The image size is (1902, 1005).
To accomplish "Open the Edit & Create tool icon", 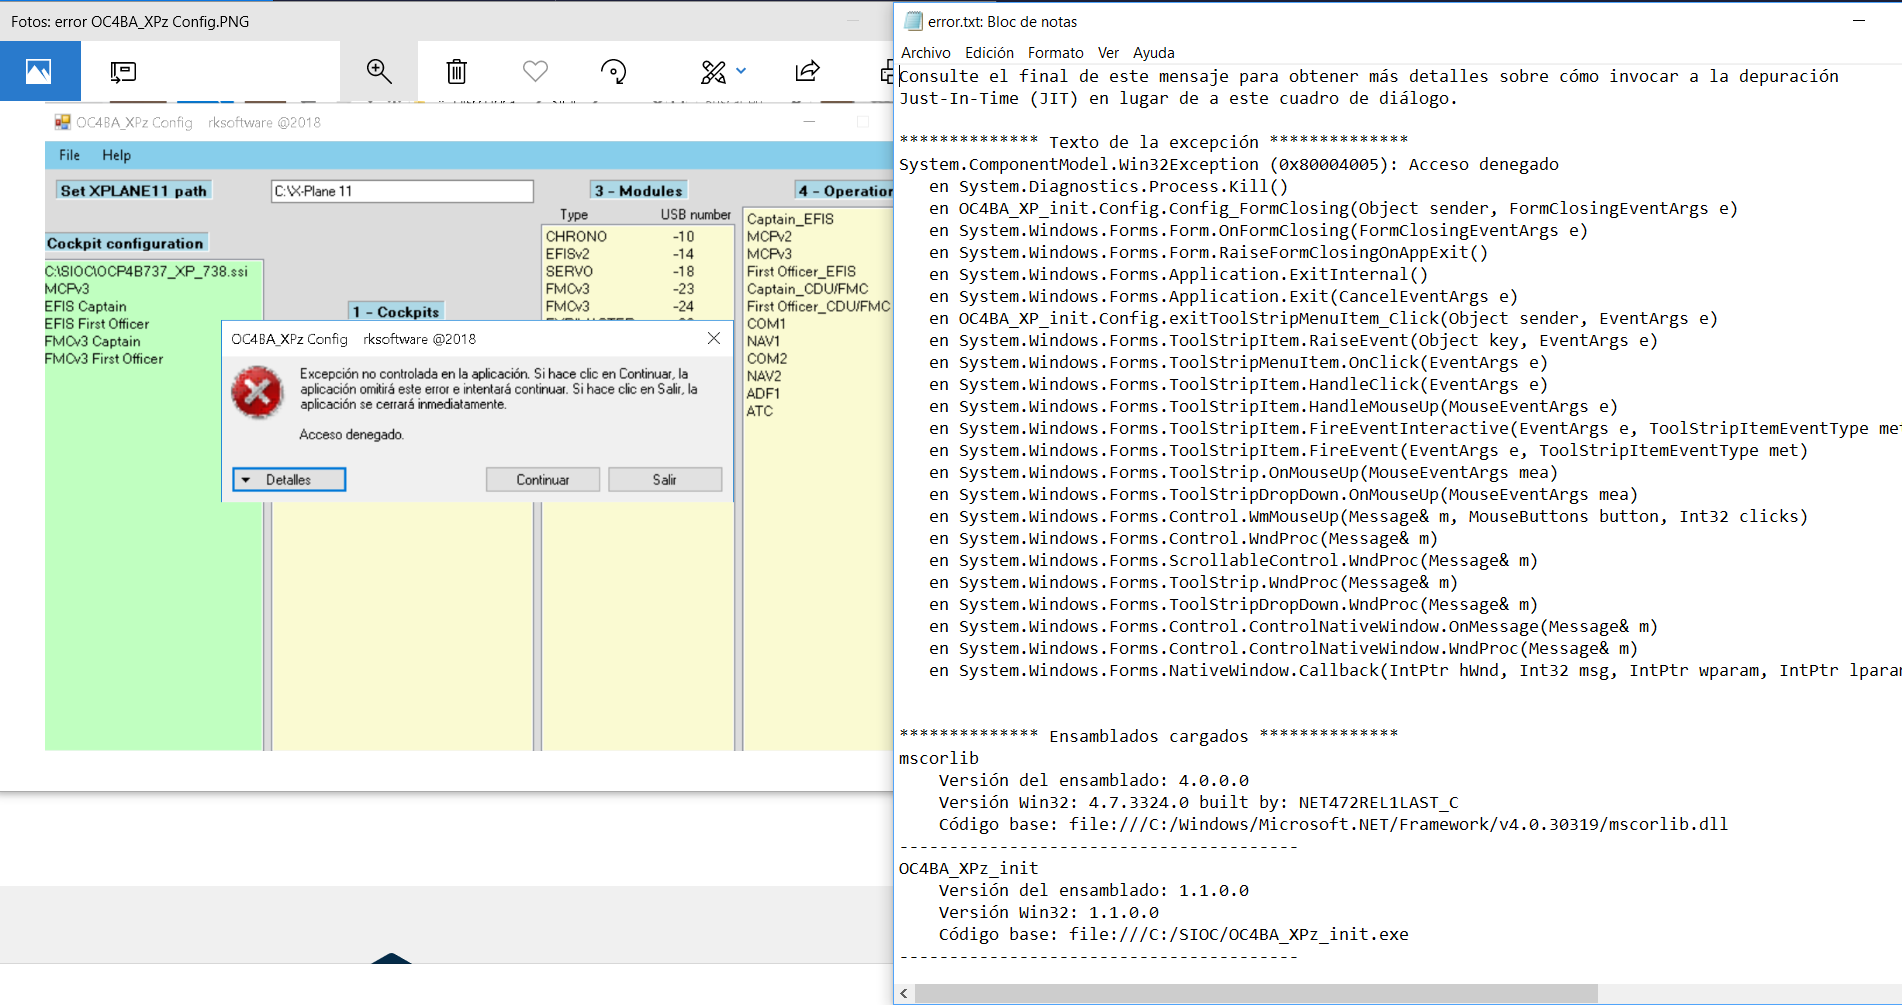I will (x=713, y=71).
